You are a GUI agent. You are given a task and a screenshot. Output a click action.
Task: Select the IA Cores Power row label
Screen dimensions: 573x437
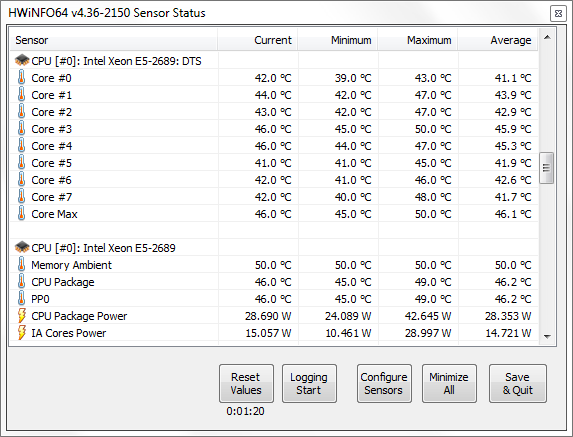(68, 333)
